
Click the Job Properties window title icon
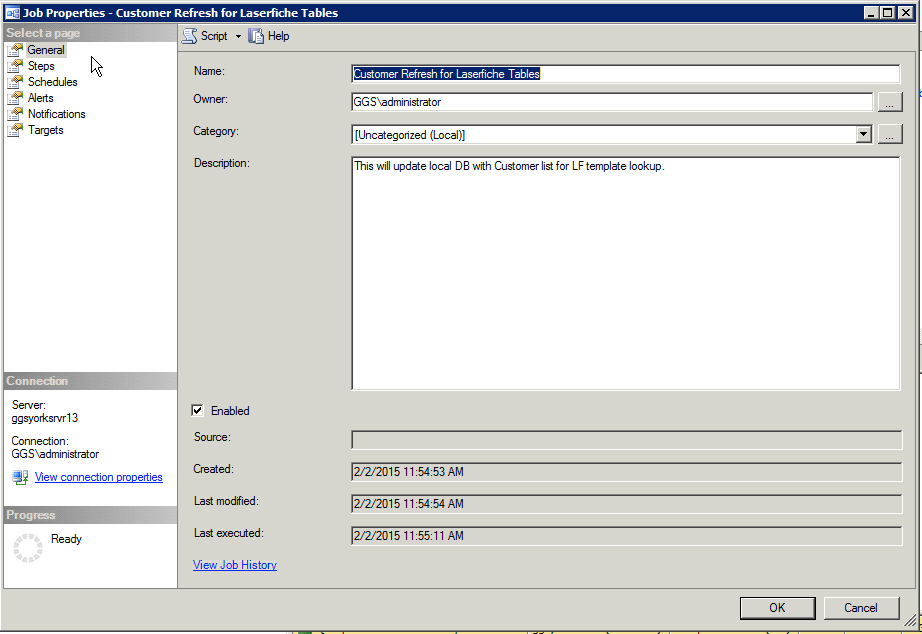coord(12,12)
